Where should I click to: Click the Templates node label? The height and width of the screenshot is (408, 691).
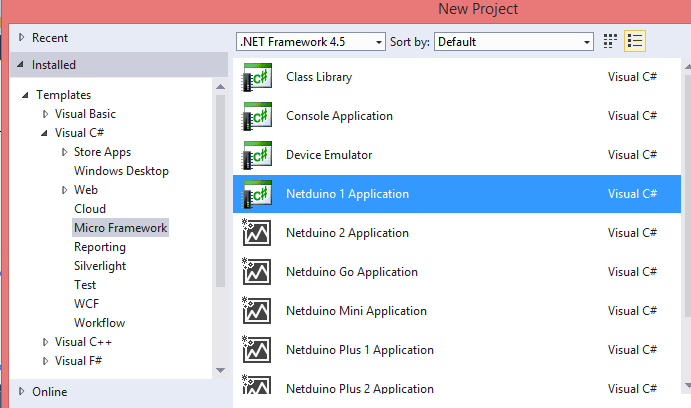pyautogui.click(x=63, y=95)
